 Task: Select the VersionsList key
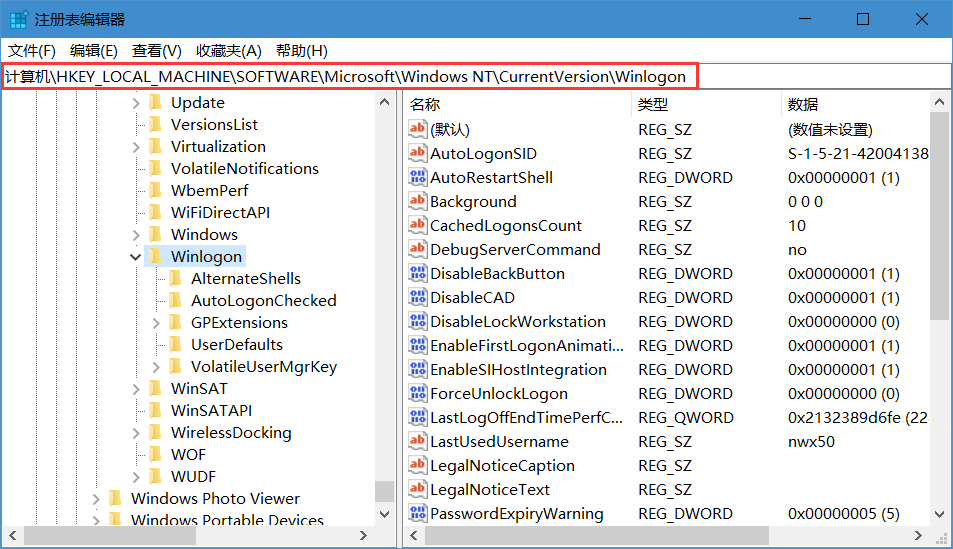click(x=214, y=125)
